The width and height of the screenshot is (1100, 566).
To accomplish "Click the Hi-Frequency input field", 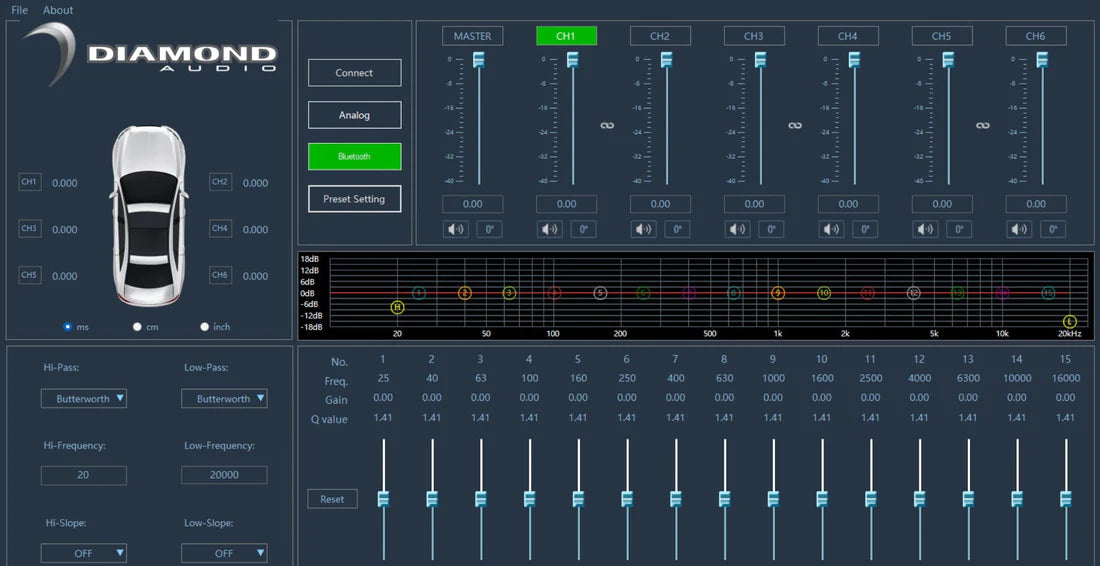I will click(84, 475).
